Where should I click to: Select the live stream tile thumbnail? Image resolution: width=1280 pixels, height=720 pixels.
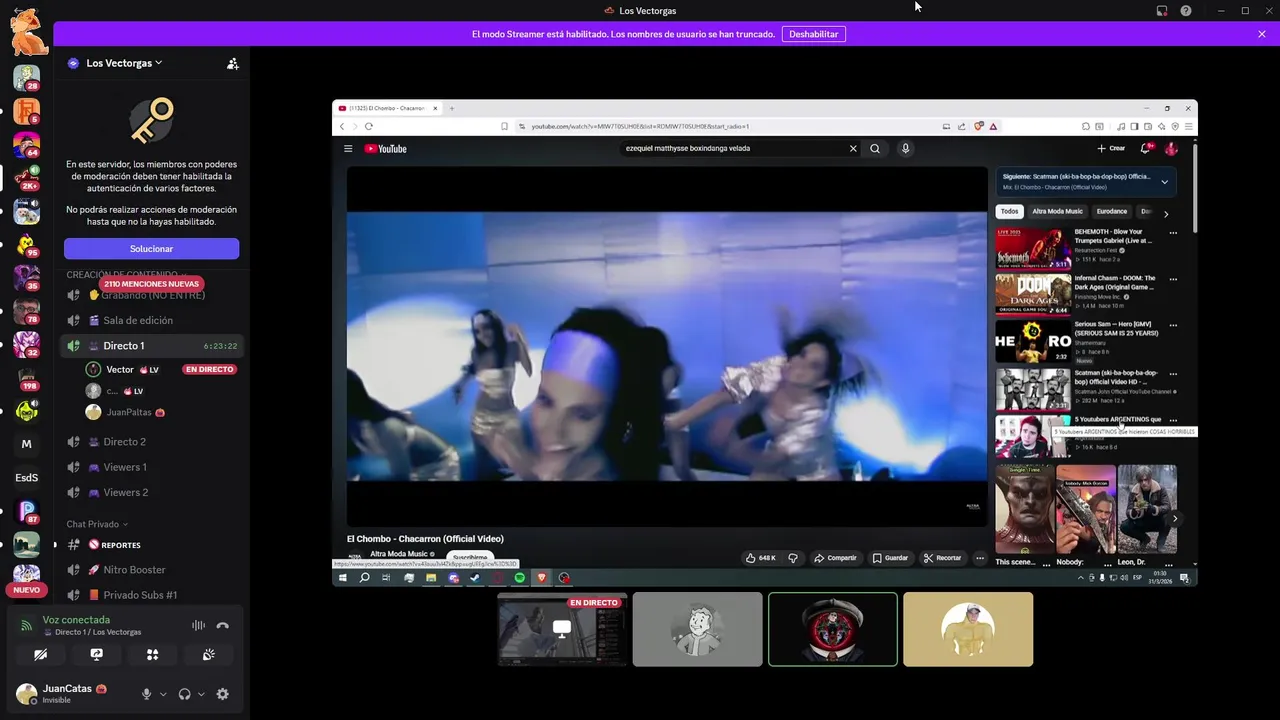(x=563, y=629)
